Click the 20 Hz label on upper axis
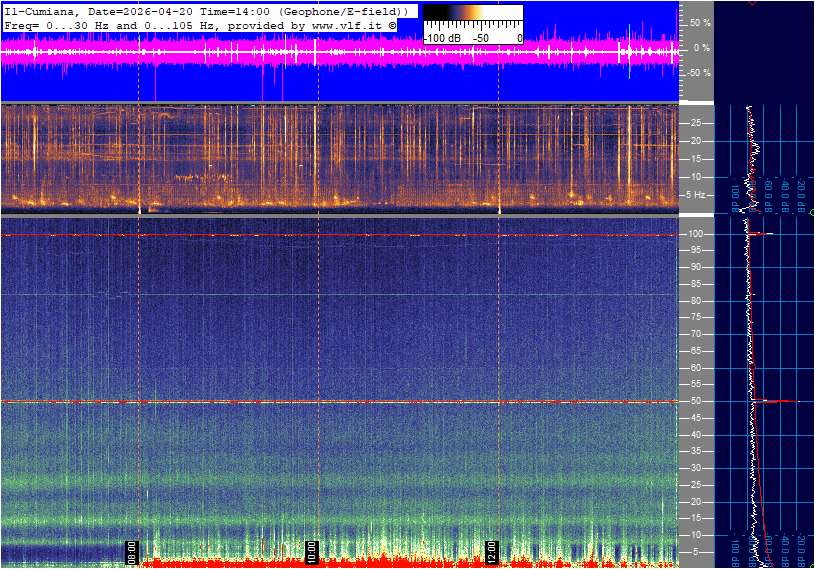This screenshot has width=815, height=569. tap(695, 141)
